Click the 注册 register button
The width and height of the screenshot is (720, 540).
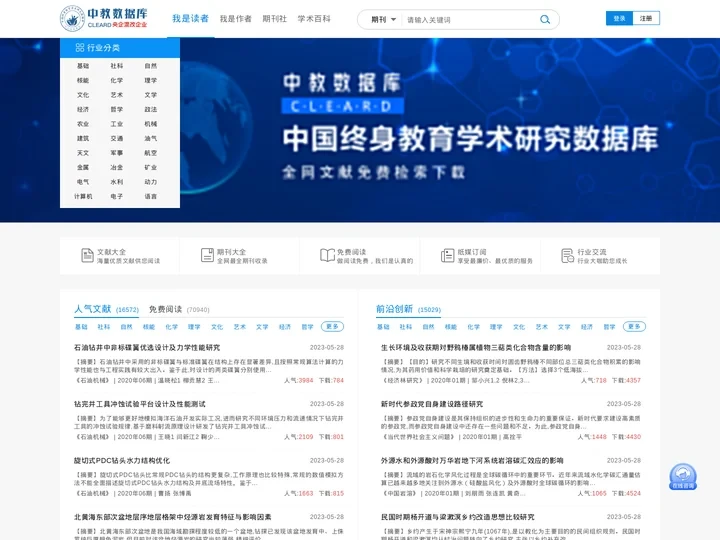tap(646, 18)
